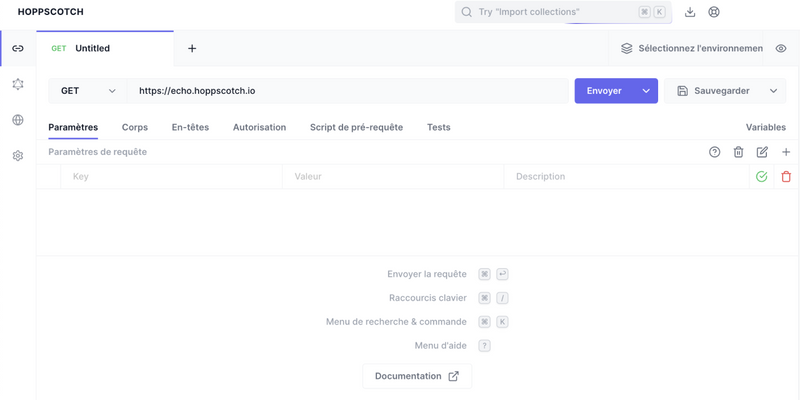Viewport: 800px width, 400px height.
Task: Click the Sauvegarder button
Action: click(713, 91)
